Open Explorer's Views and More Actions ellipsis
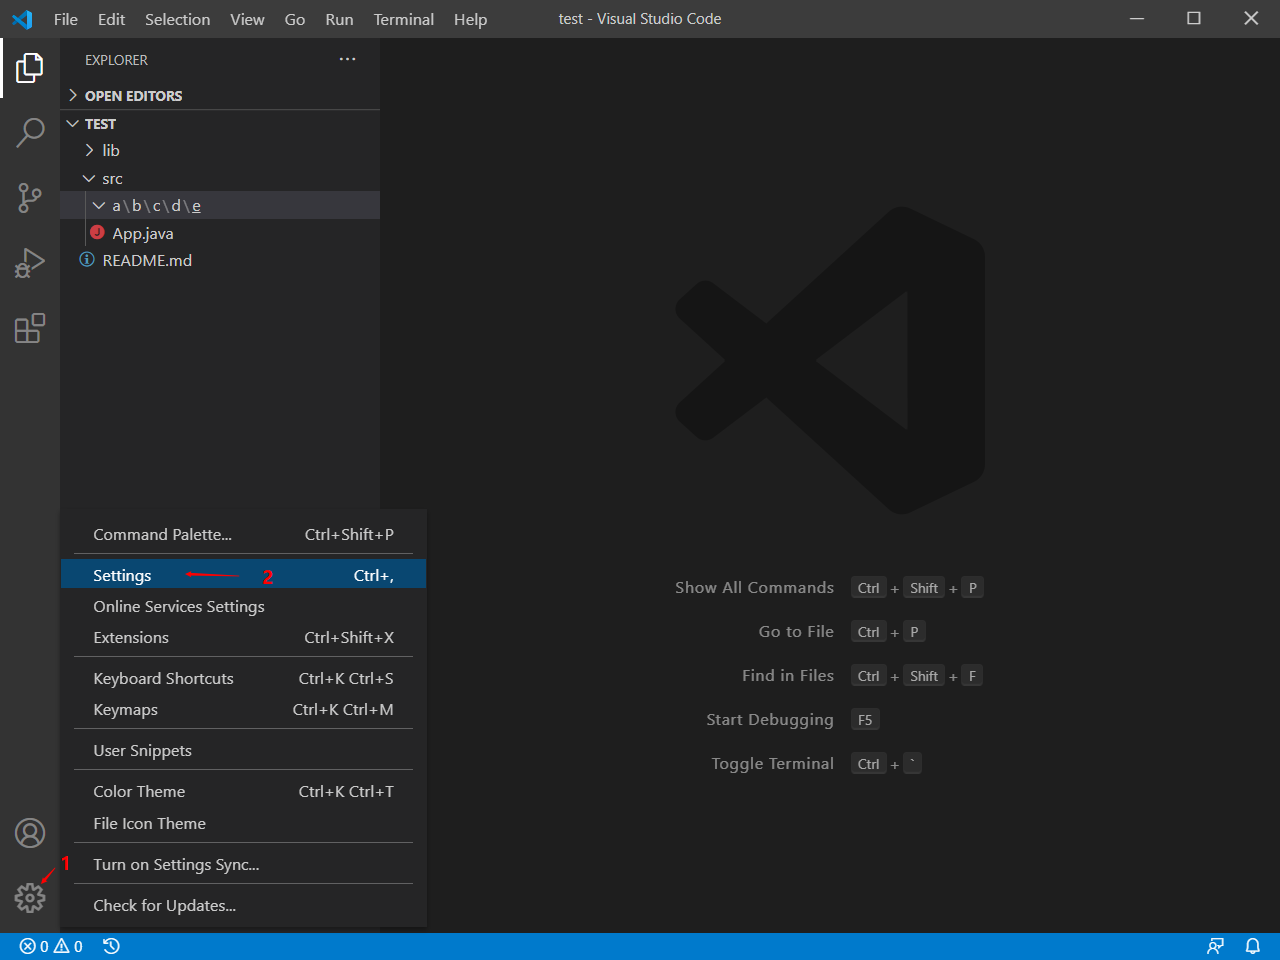Screen dimensions: 1280x960 (x=347, y=59)
